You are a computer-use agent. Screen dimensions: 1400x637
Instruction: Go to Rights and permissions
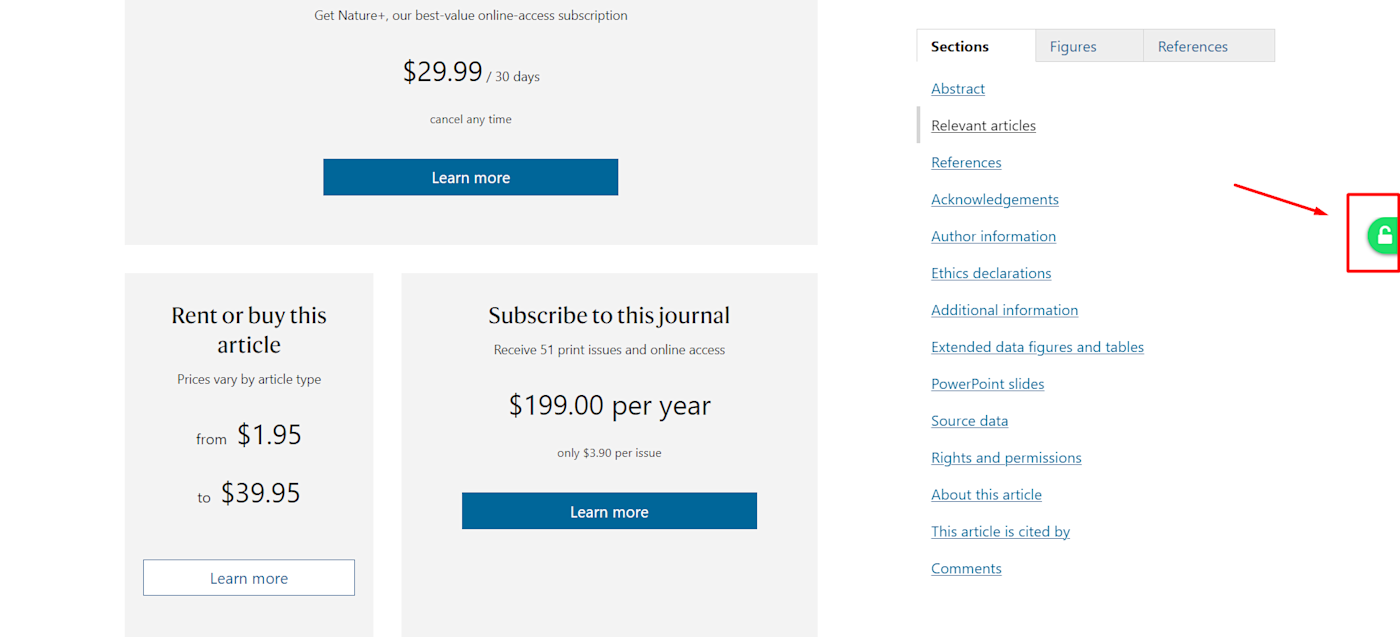pos(1006,458)
